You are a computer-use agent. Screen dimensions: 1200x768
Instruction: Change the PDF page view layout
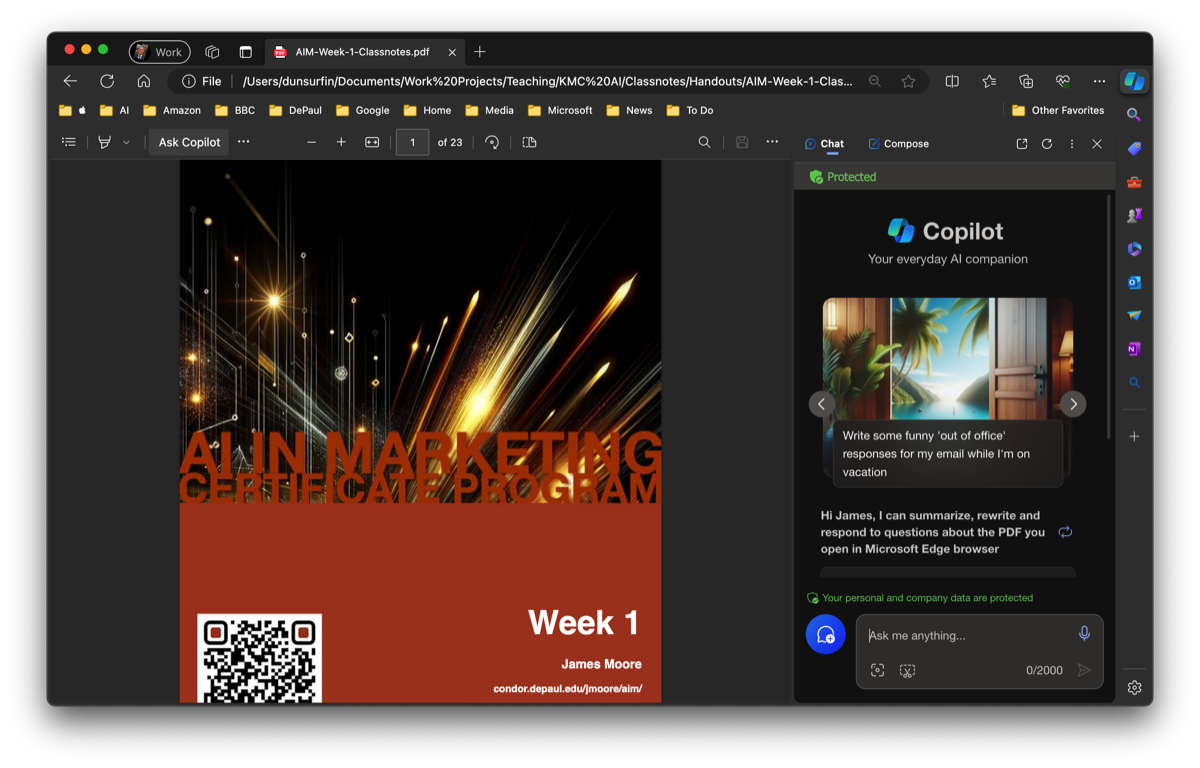(530, 142)
